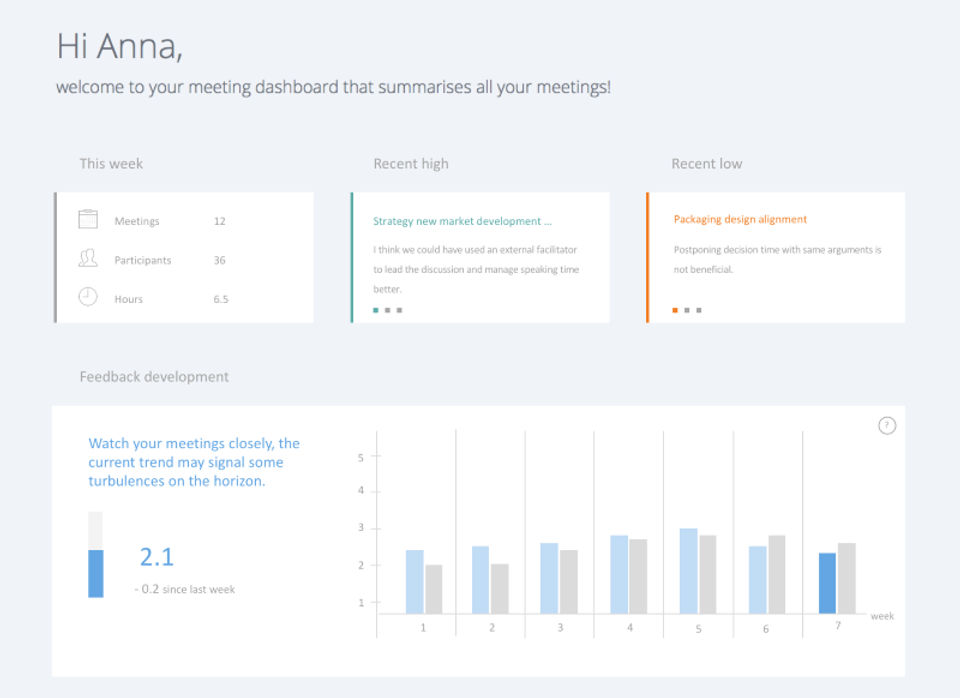Click the help question mark icon
The image size is (960, 698).
[x=887, y=426]
